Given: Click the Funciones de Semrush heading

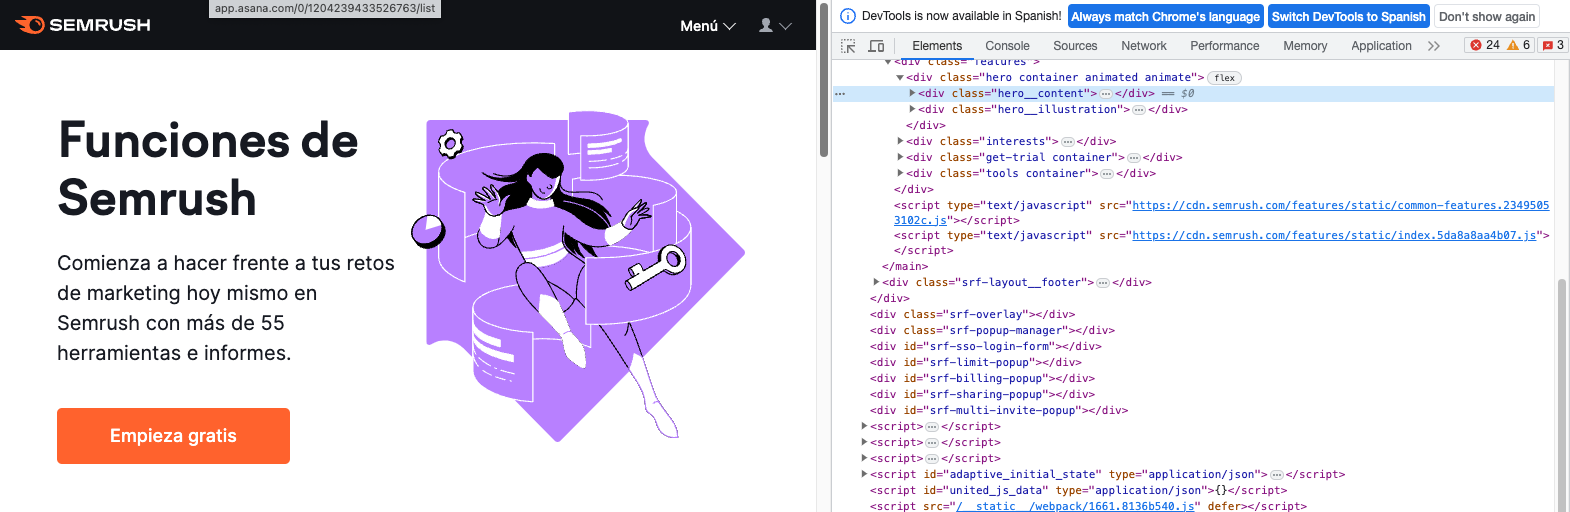Looking at the screenshot, I should (208, 169).
